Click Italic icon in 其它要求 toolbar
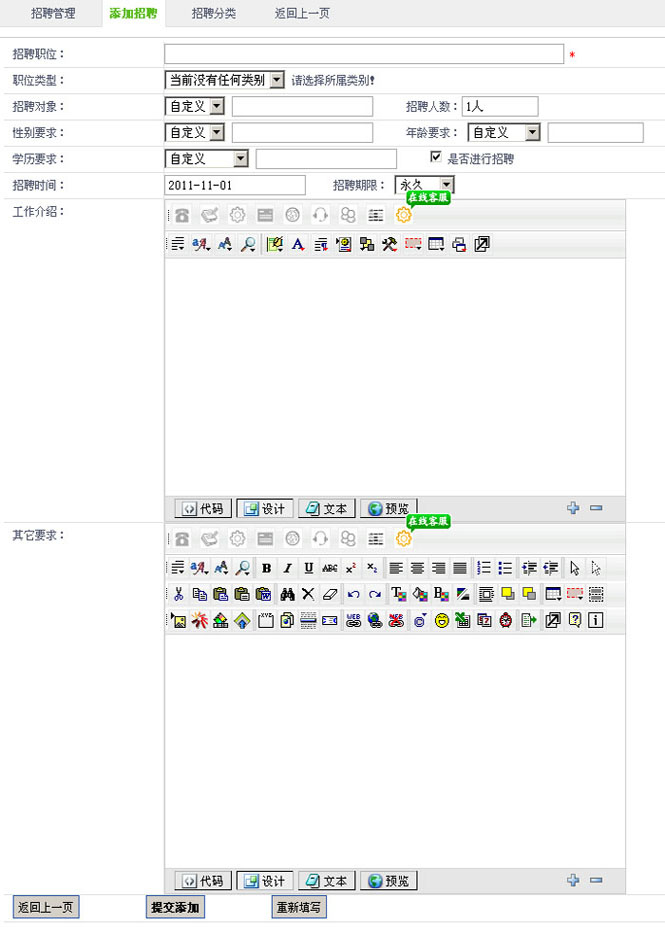This screenshot has height=935, width=665. point(287,568)
